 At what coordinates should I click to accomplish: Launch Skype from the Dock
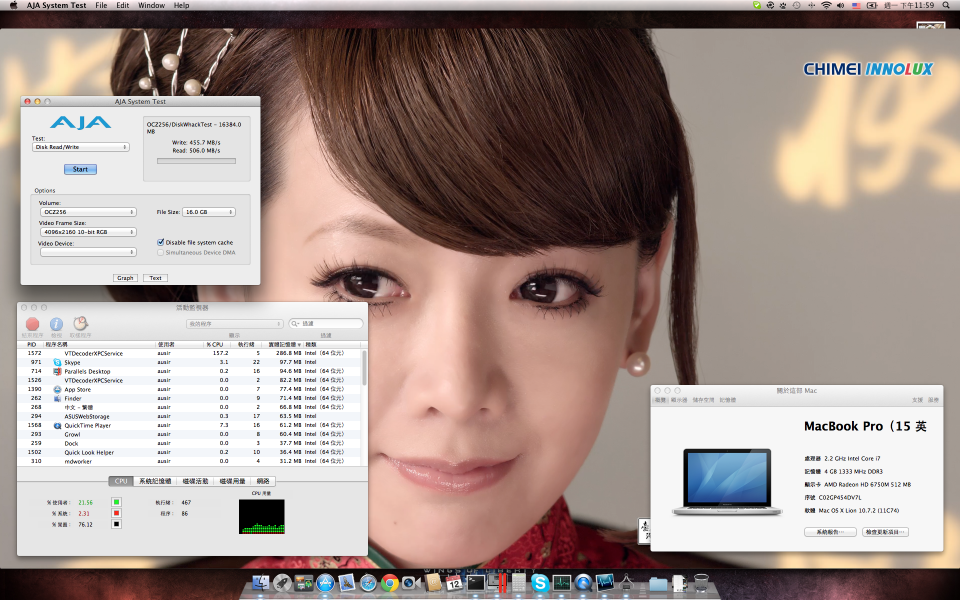(x=540, y=587)
